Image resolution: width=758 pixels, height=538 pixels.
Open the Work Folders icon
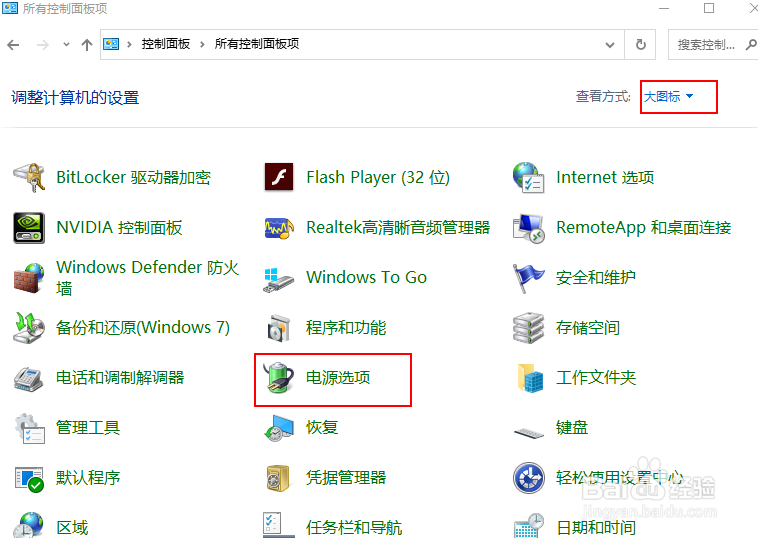tap(530, 378)
